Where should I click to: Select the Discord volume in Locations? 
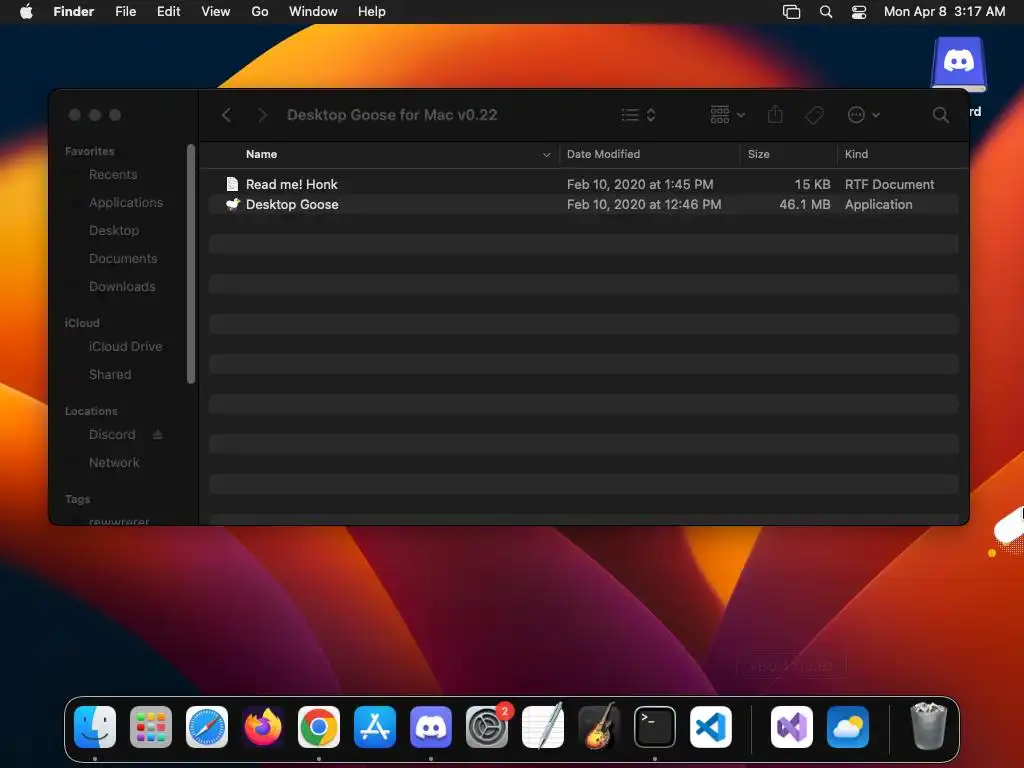[x=112, y=435]
